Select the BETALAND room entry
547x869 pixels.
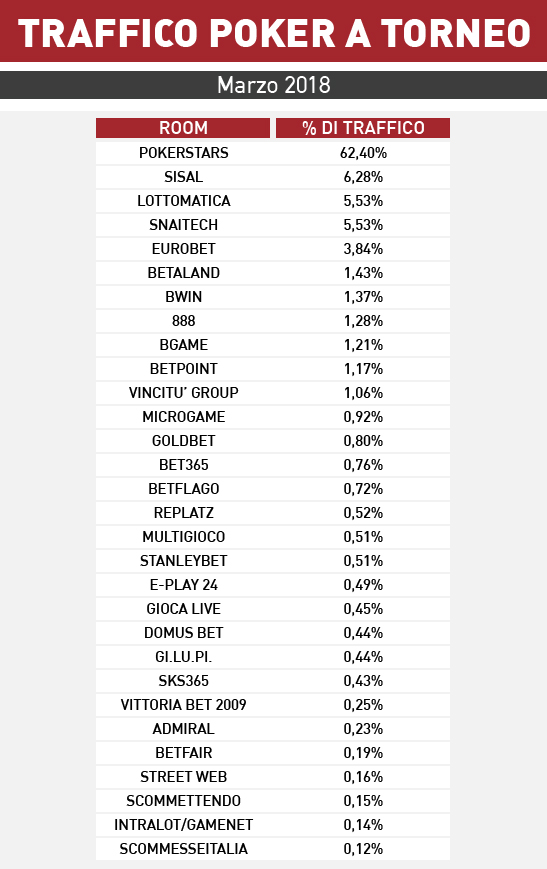click(x=183, y=273)
